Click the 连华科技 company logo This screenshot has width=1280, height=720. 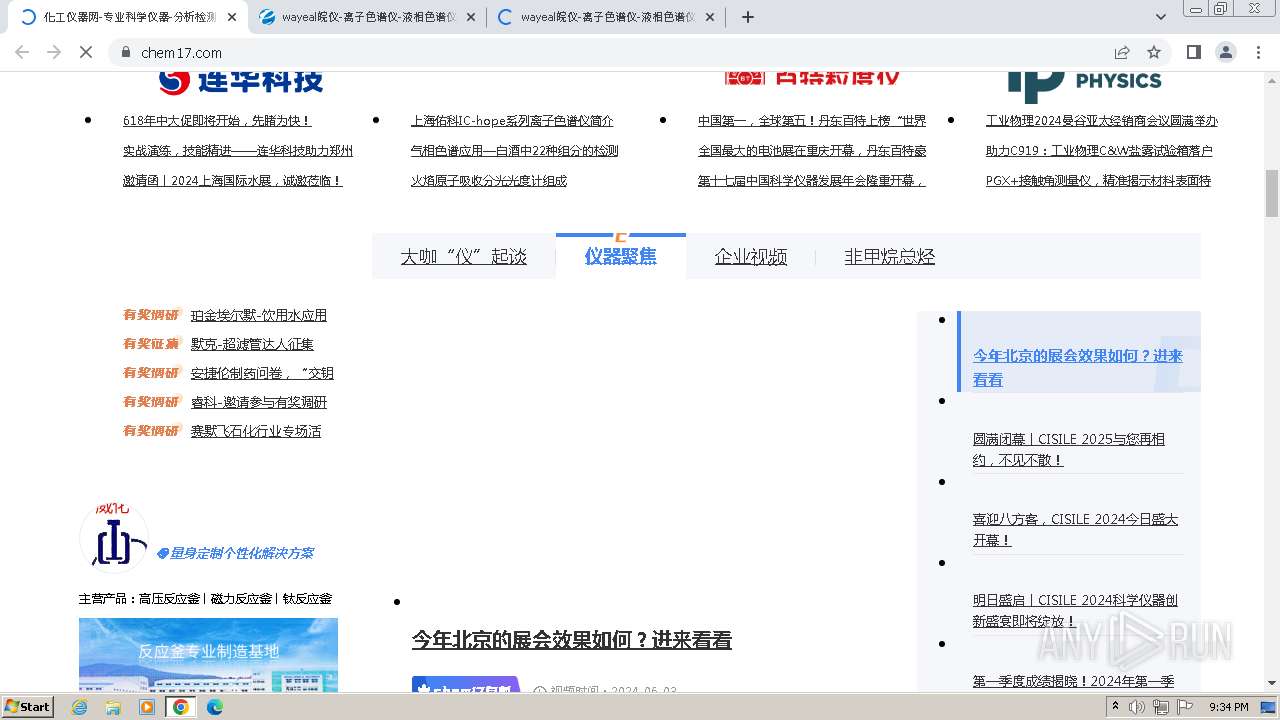tap(241, 81)
